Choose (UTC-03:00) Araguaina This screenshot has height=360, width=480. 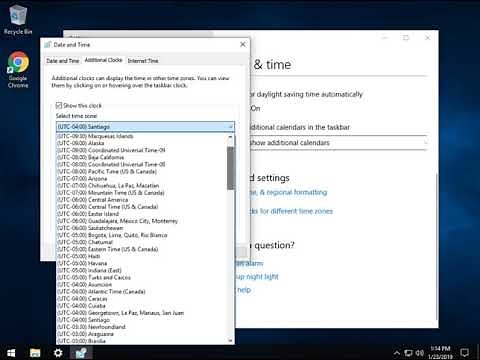[142, 334]
